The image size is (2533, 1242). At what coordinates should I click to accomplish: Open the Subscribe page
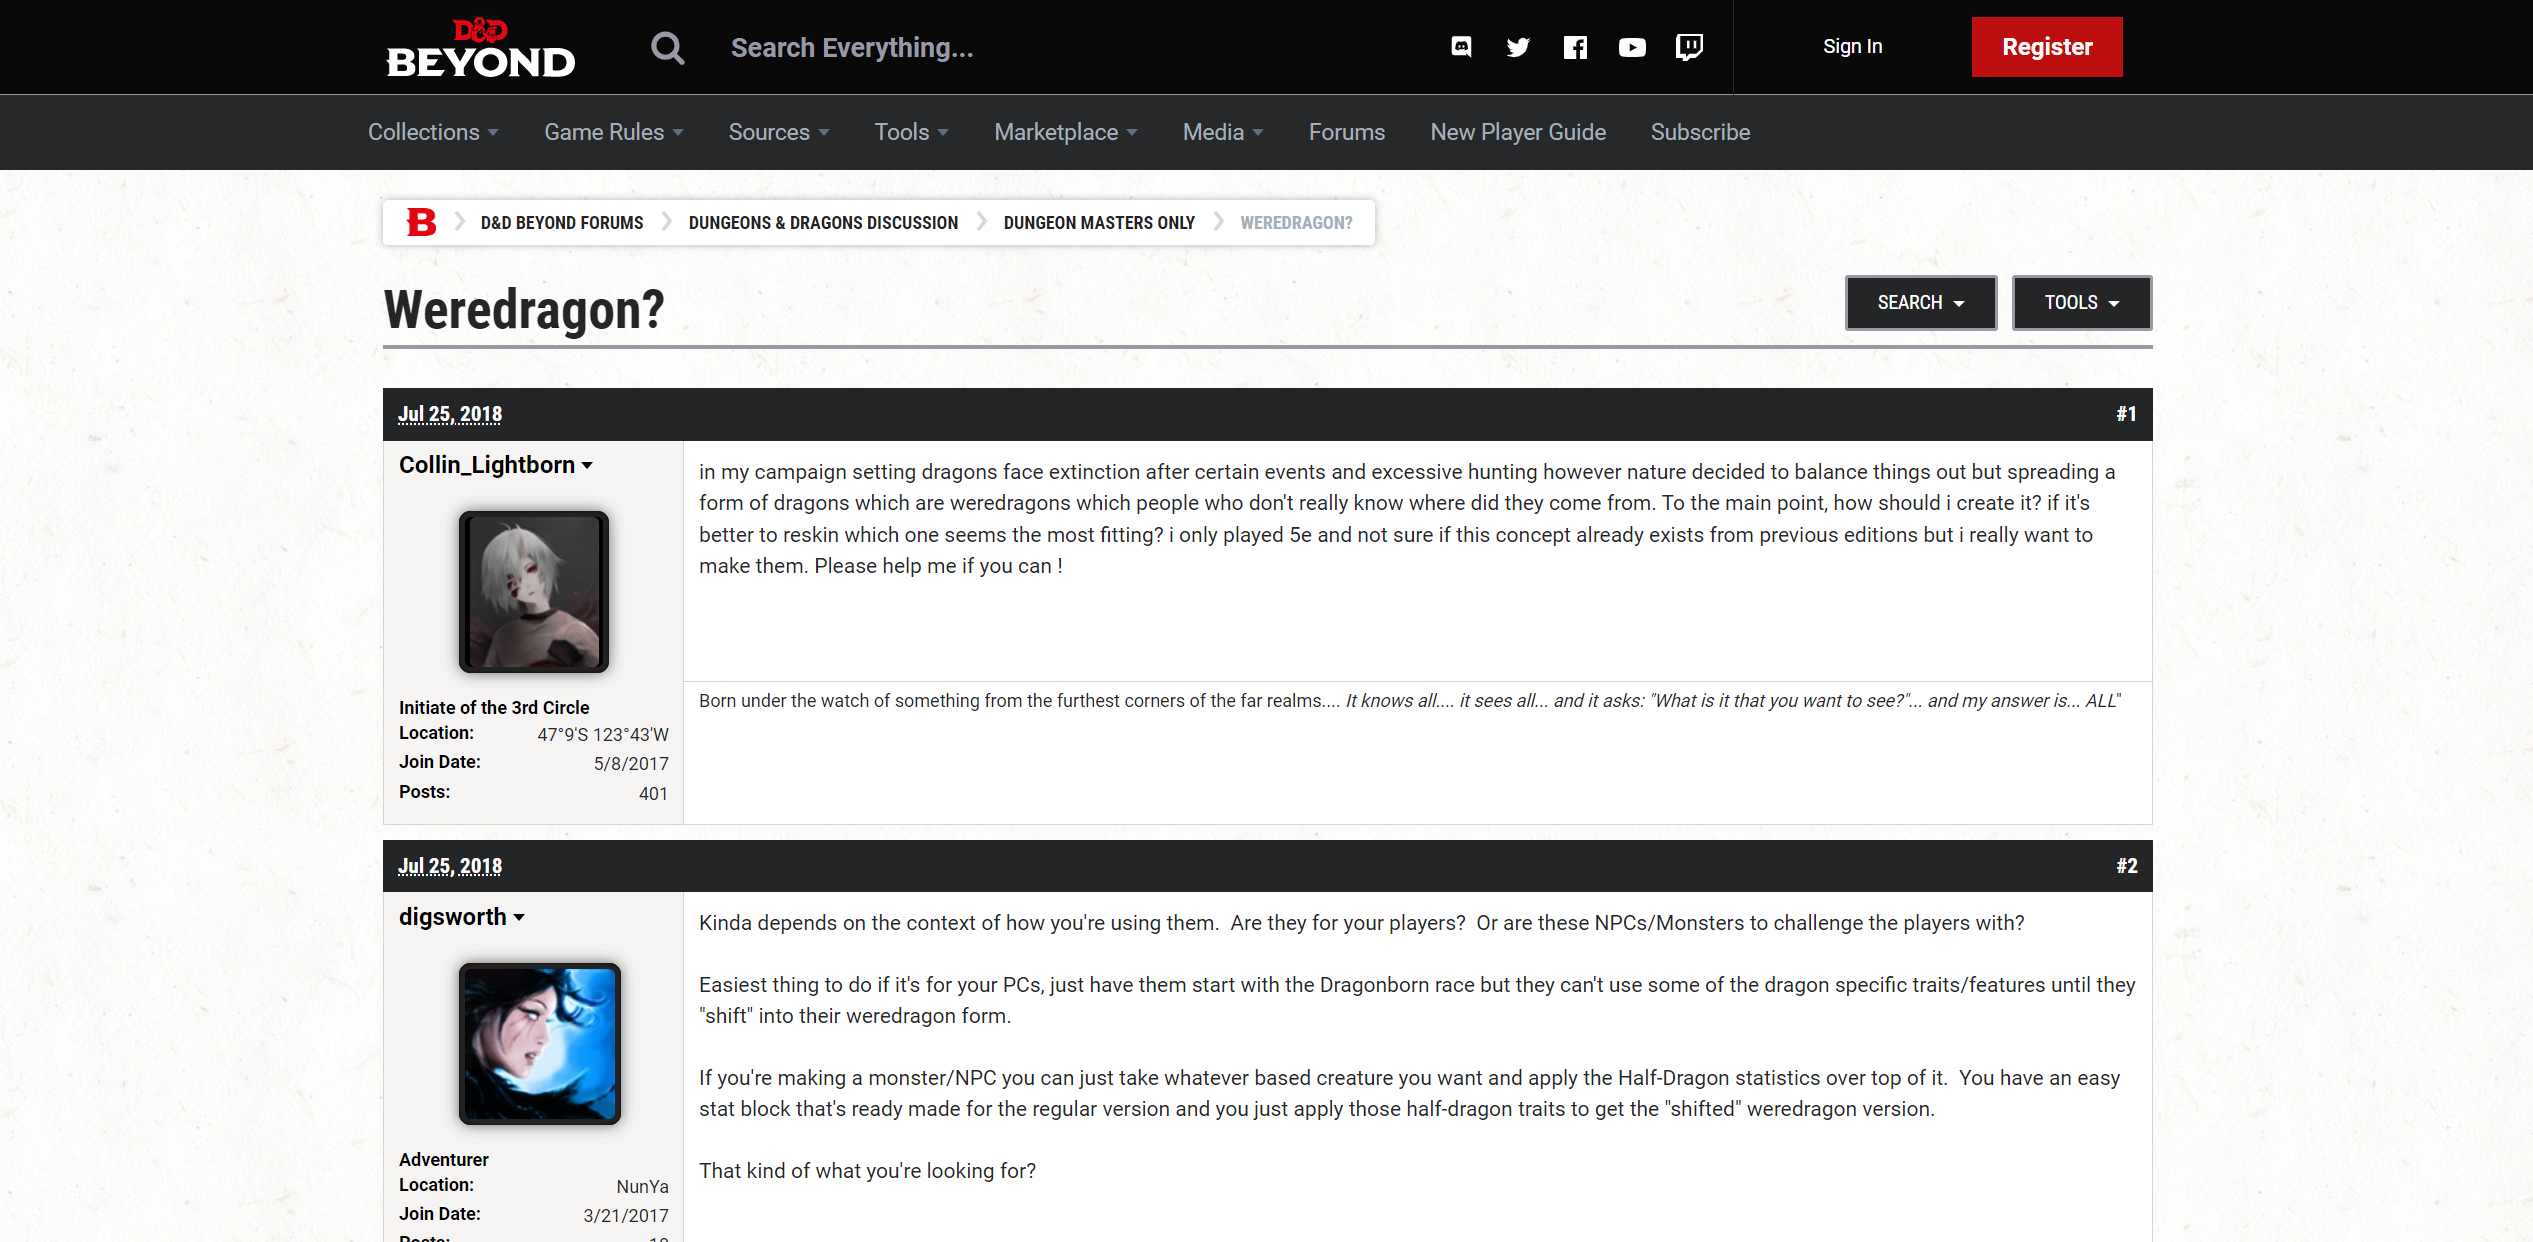click(1700, 132)
